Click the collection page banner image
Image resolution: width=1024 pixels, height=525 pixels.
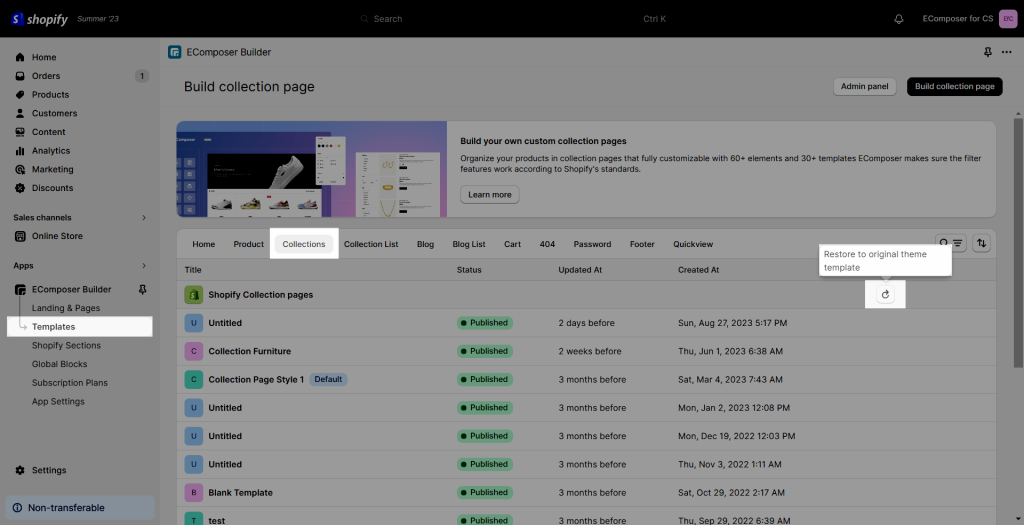(x=312, y=169)
